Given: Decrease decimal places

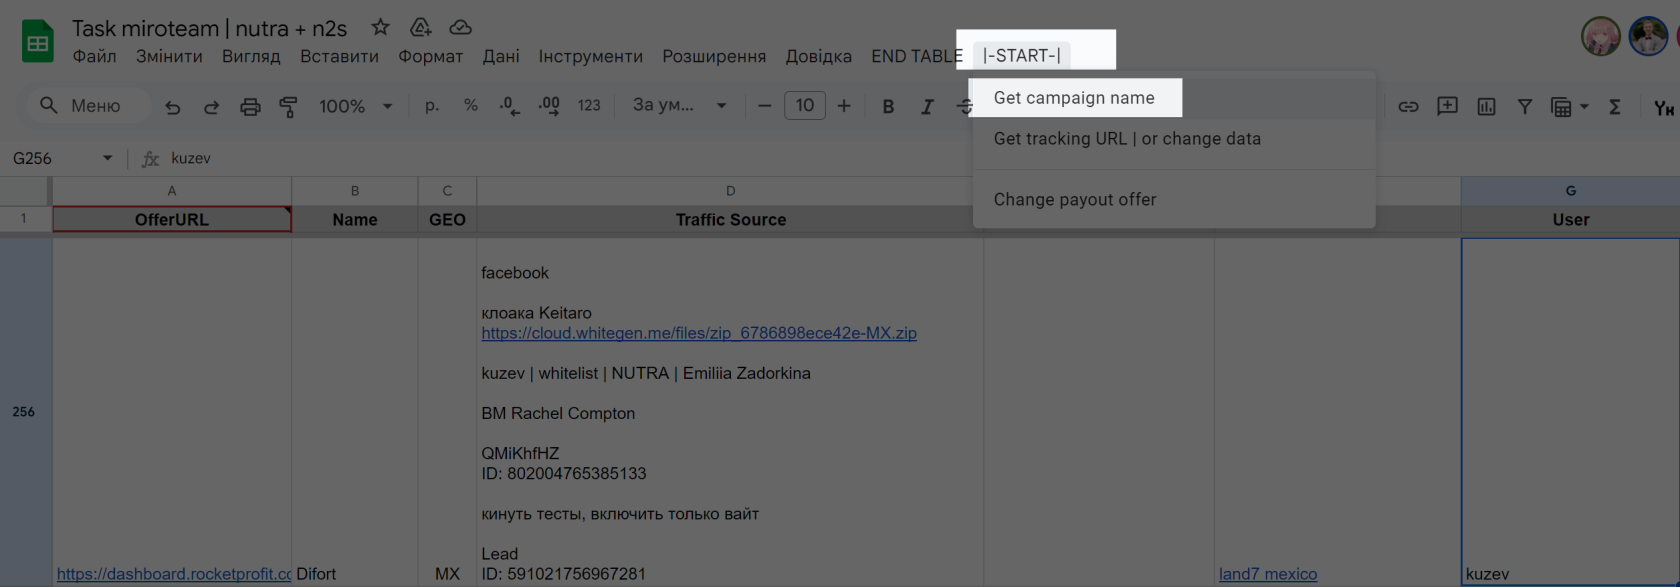Looking at the screenshot, I should 509,106.
